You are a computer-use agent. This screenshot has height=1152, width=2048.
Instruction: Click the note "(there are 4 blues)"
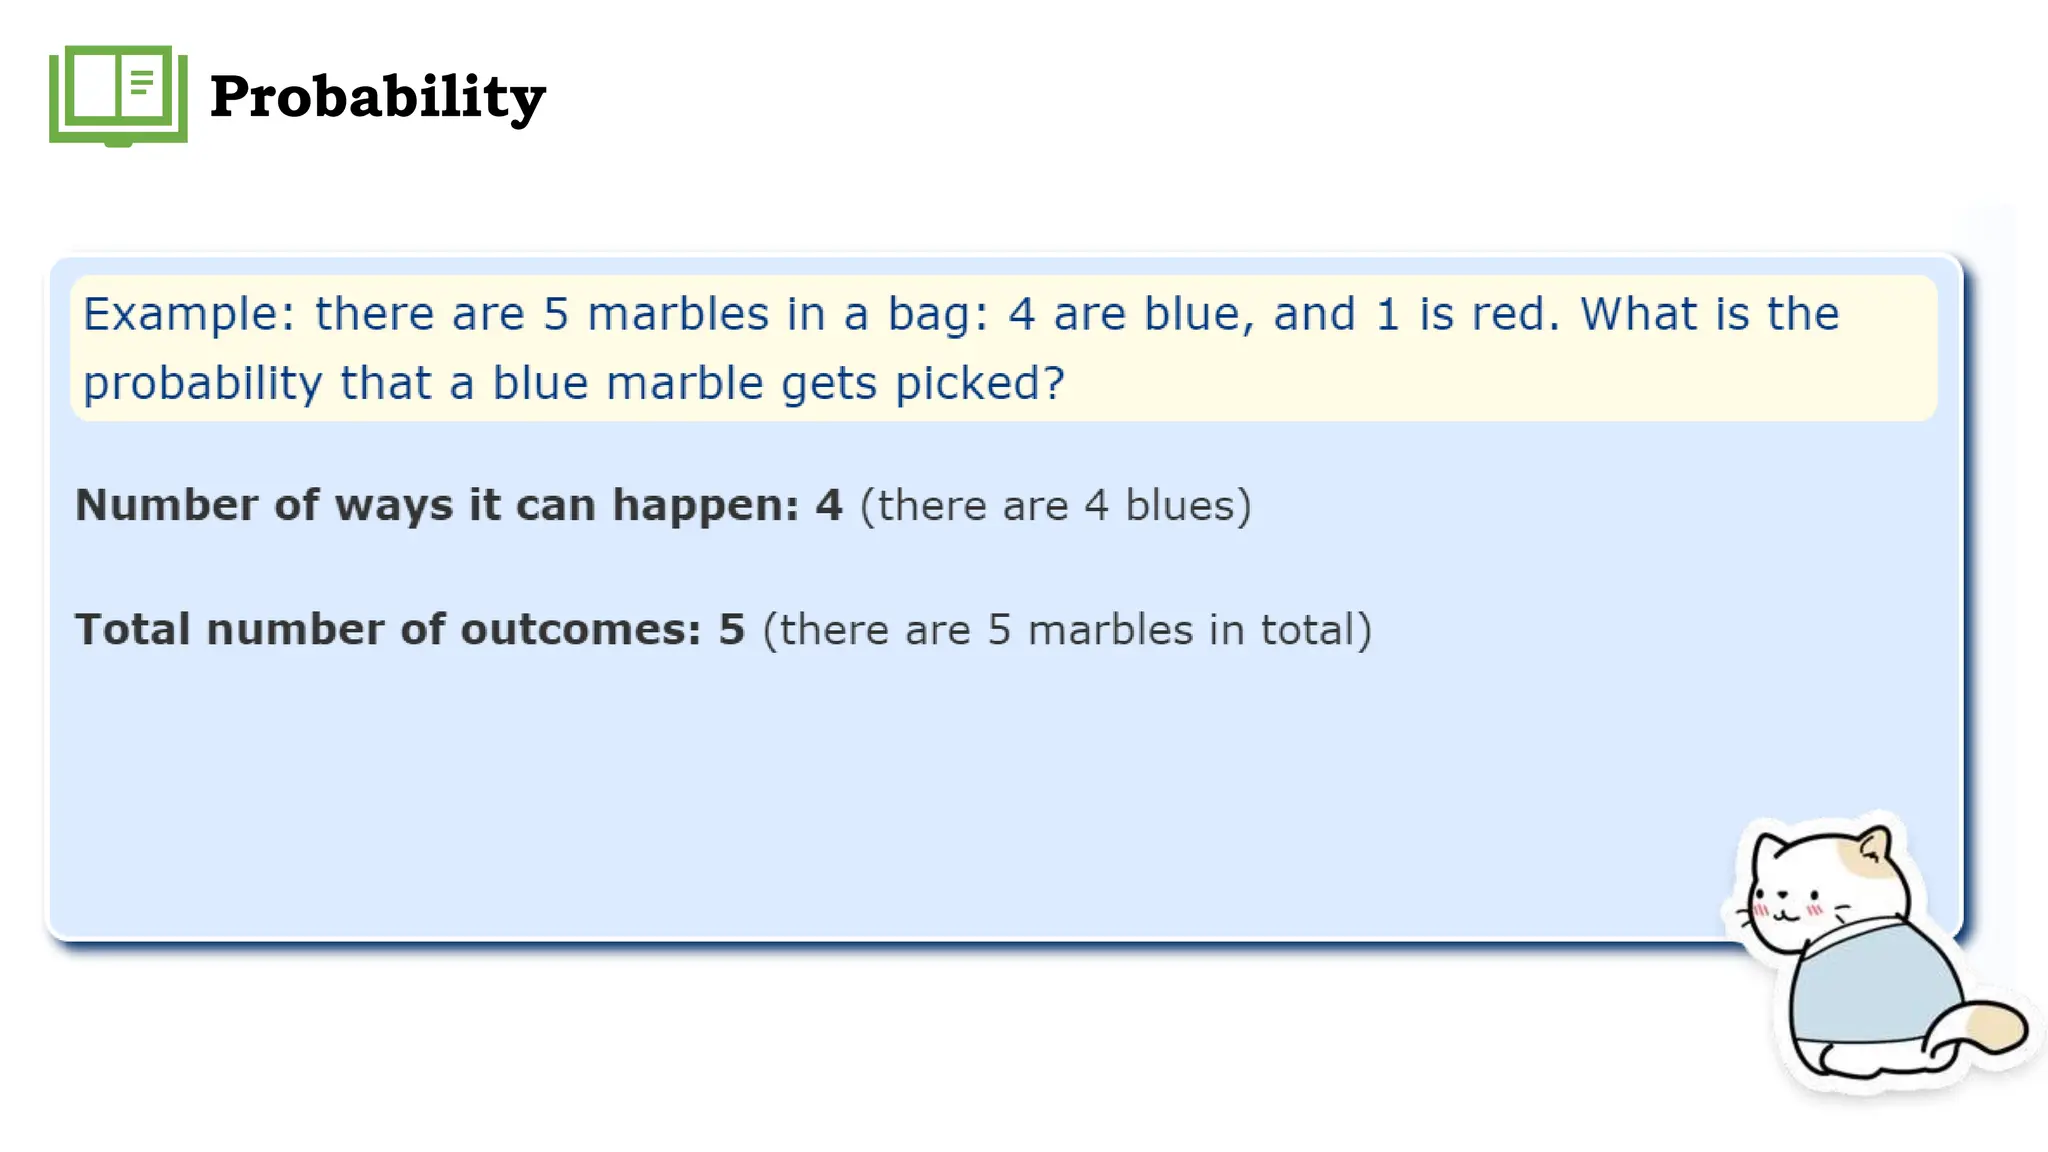[x=1055, y=506]
